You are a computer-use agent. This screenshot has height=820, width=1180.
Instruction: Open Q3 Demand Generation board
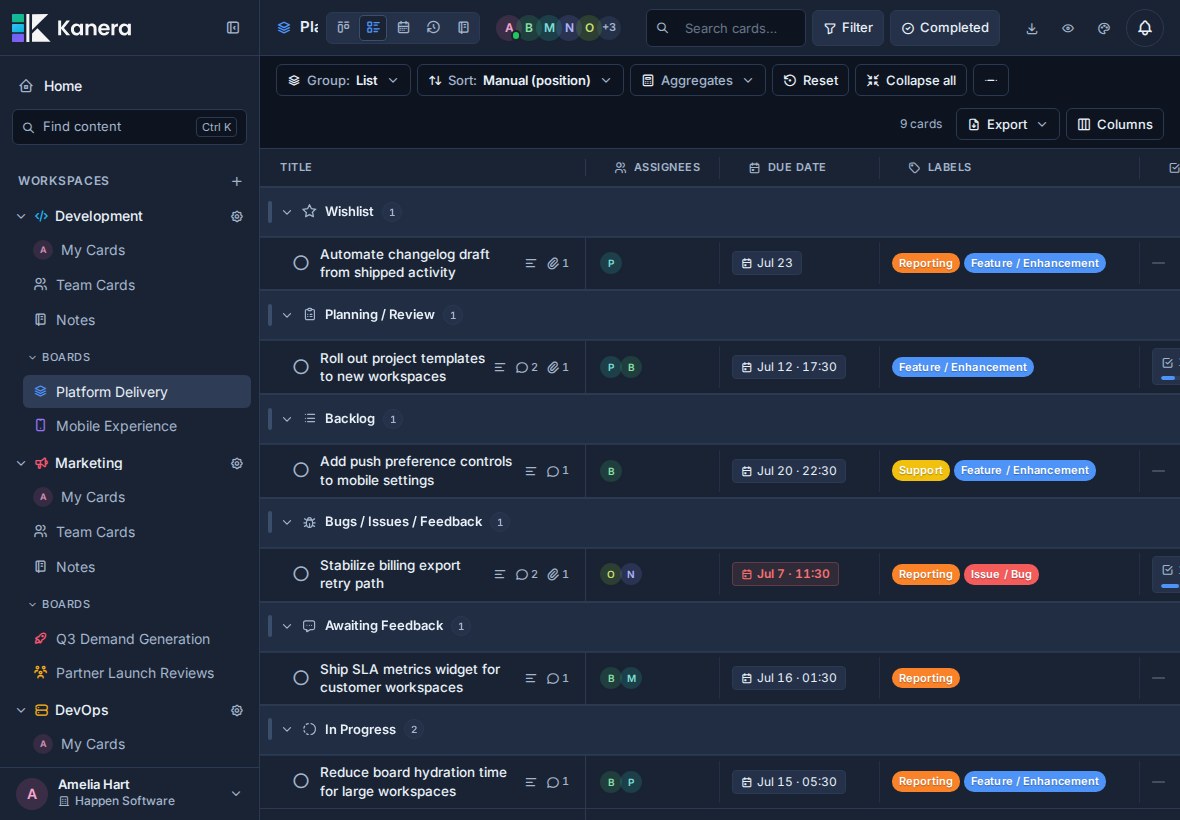137,639
